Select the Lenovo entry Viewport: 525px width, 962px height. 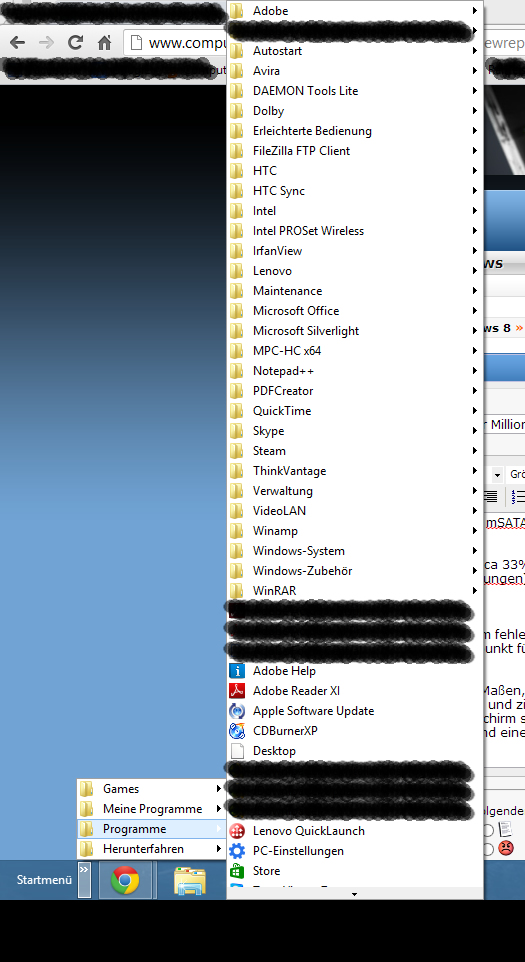pos(355,271)
